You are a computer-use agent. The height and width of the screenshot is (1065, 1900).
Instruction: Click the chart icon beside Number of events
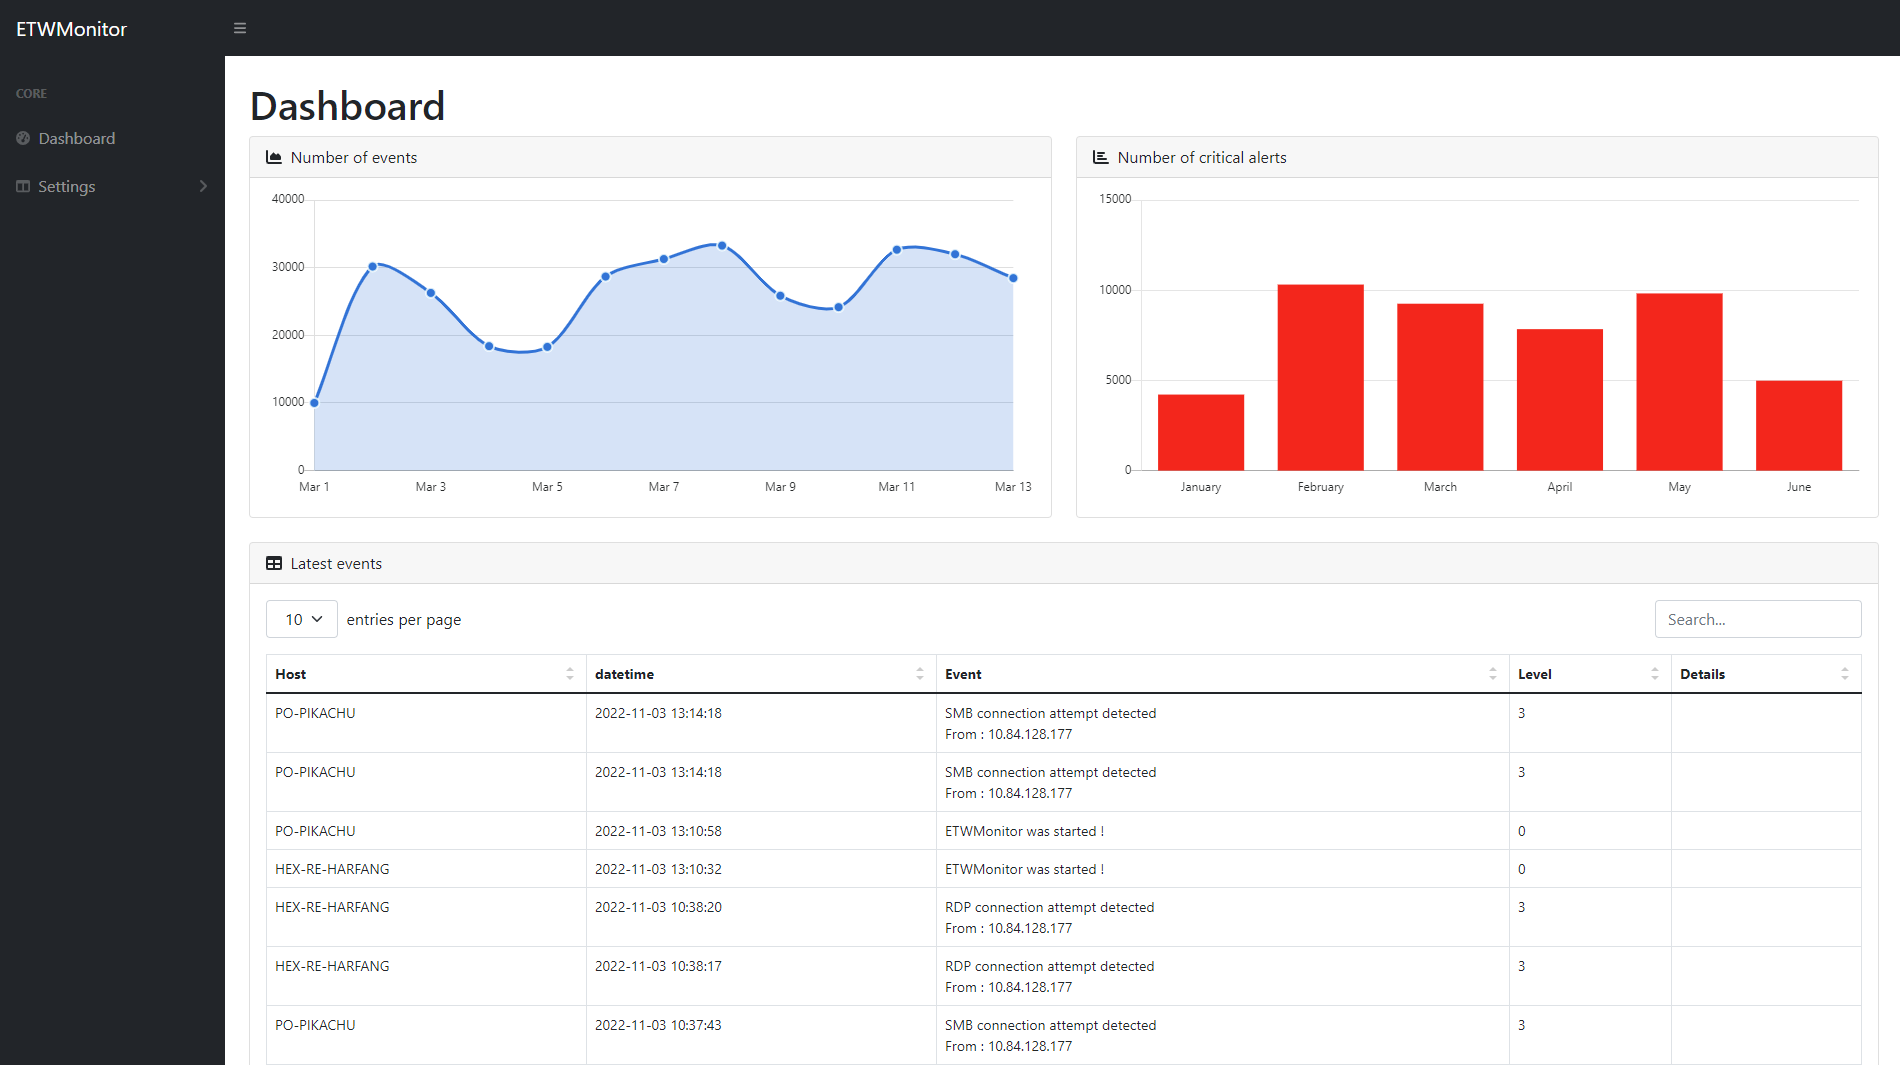(273, 157)
